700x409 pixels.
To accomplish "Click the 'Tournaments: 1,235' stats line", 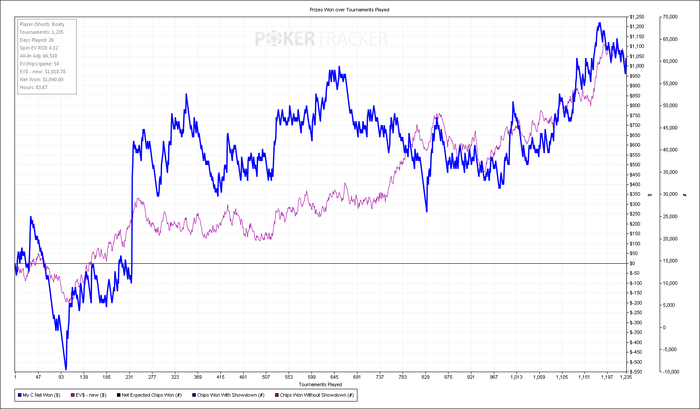I will pyautogui.click(x=42, y=32).
